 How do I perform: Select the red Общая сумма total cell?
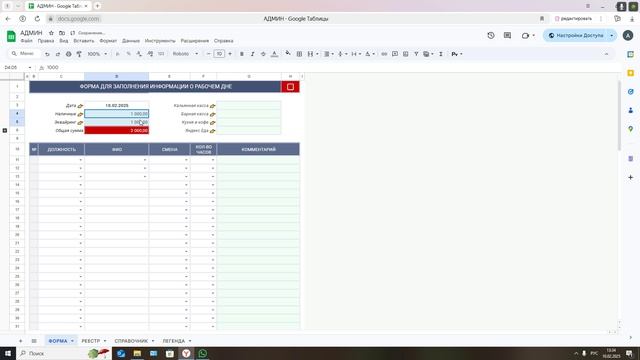click(116, 130)
